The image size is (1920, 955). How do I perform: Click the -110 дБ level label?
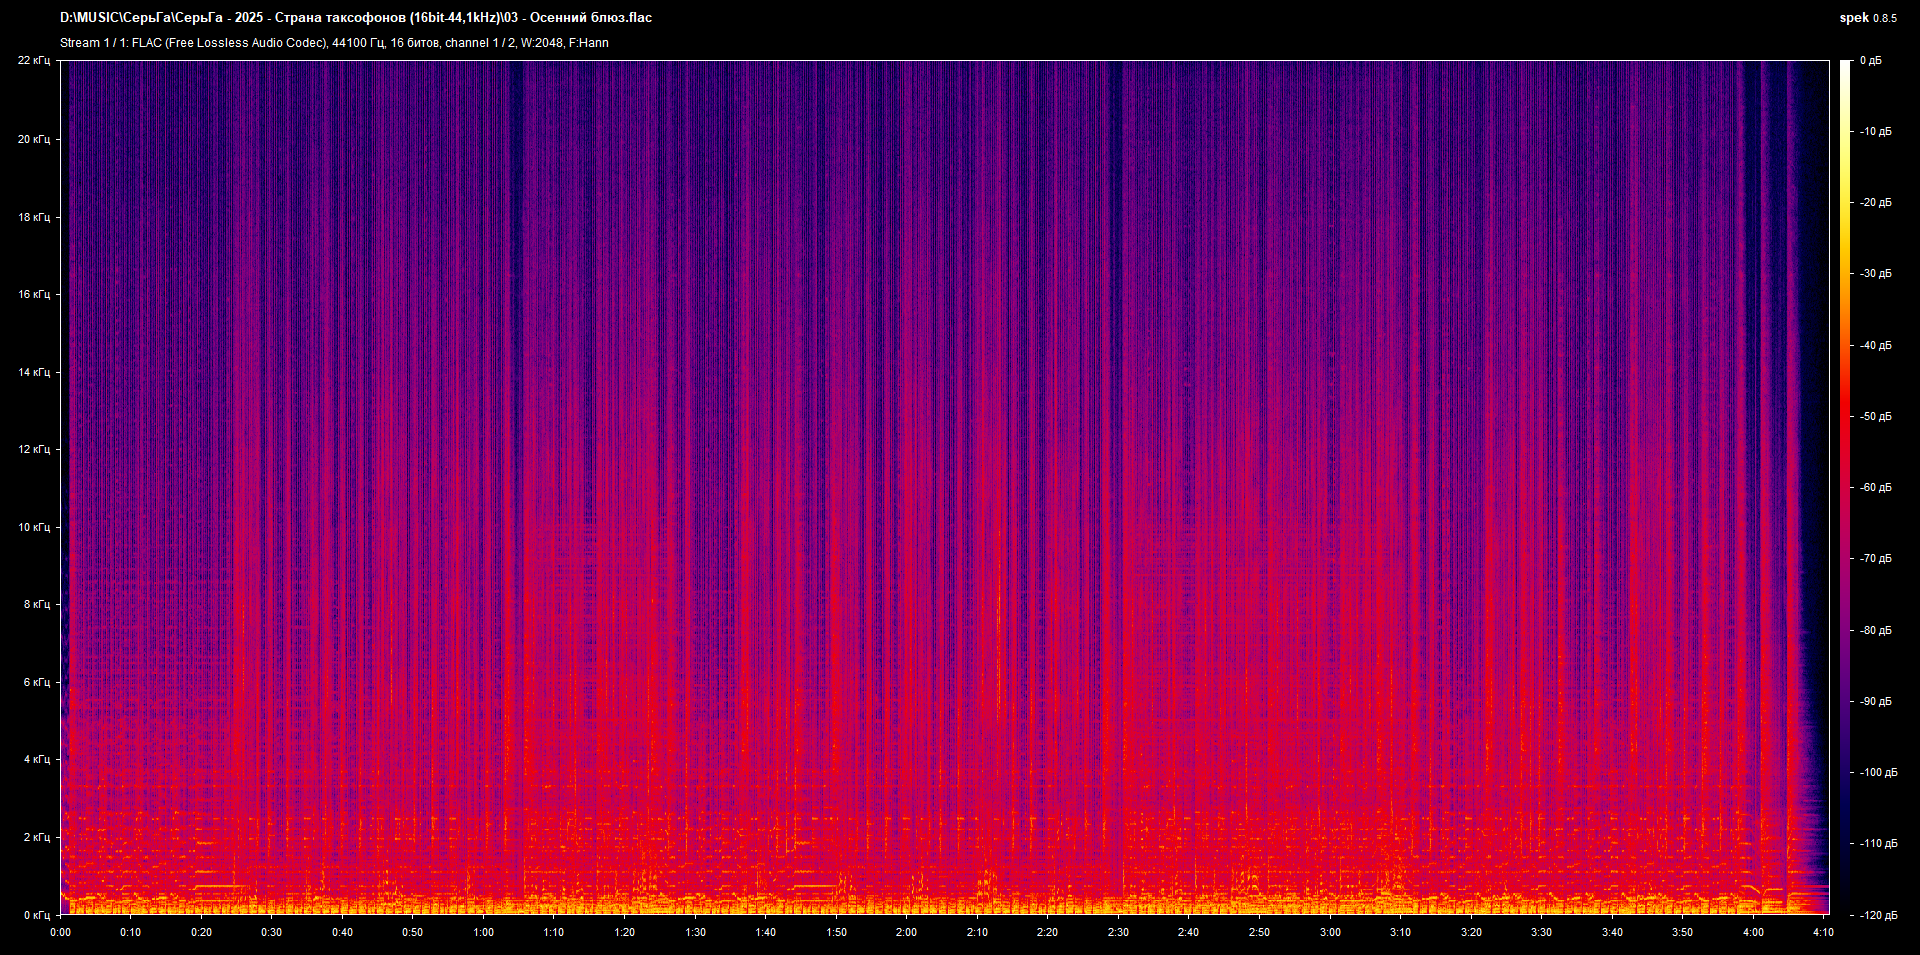point(1877,844)
